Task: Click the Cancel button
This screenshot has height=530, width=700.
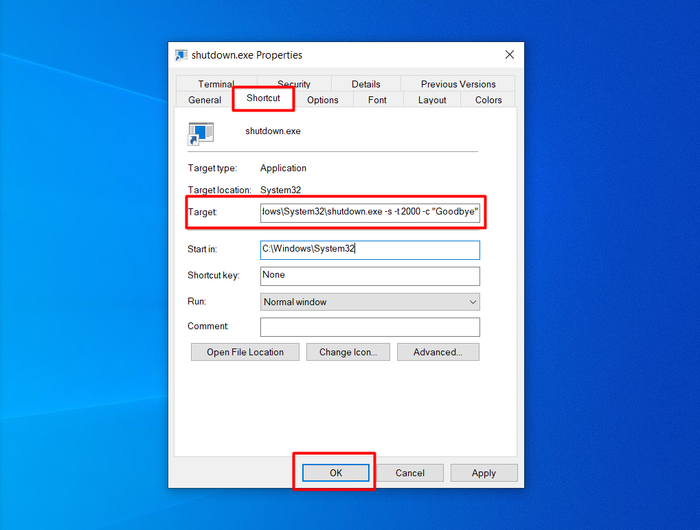Action: tap(410, 473)
